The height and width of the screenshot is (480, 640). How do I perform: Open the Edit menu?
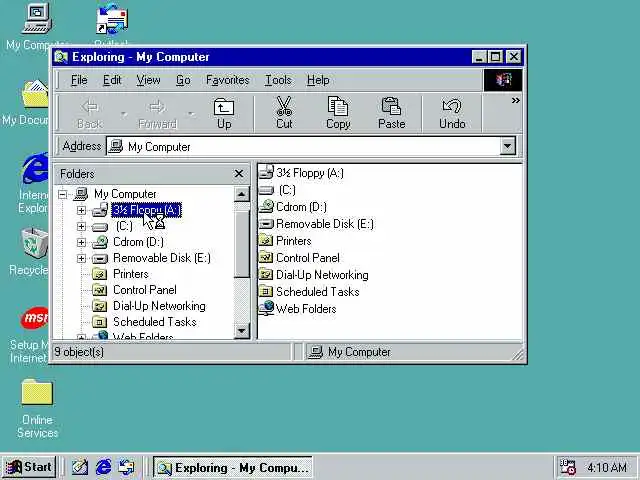(112, 80)
